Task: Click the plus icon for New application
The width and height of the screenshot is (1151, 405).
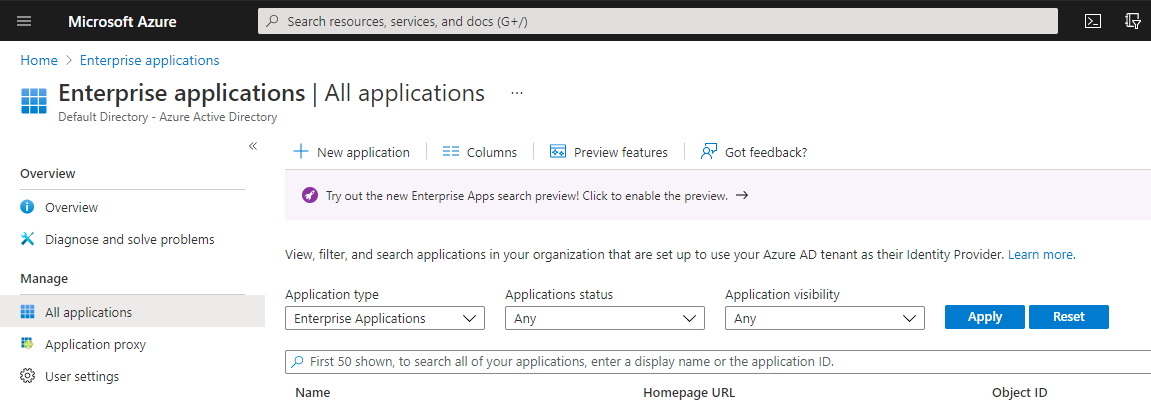Action: (300, 152)
